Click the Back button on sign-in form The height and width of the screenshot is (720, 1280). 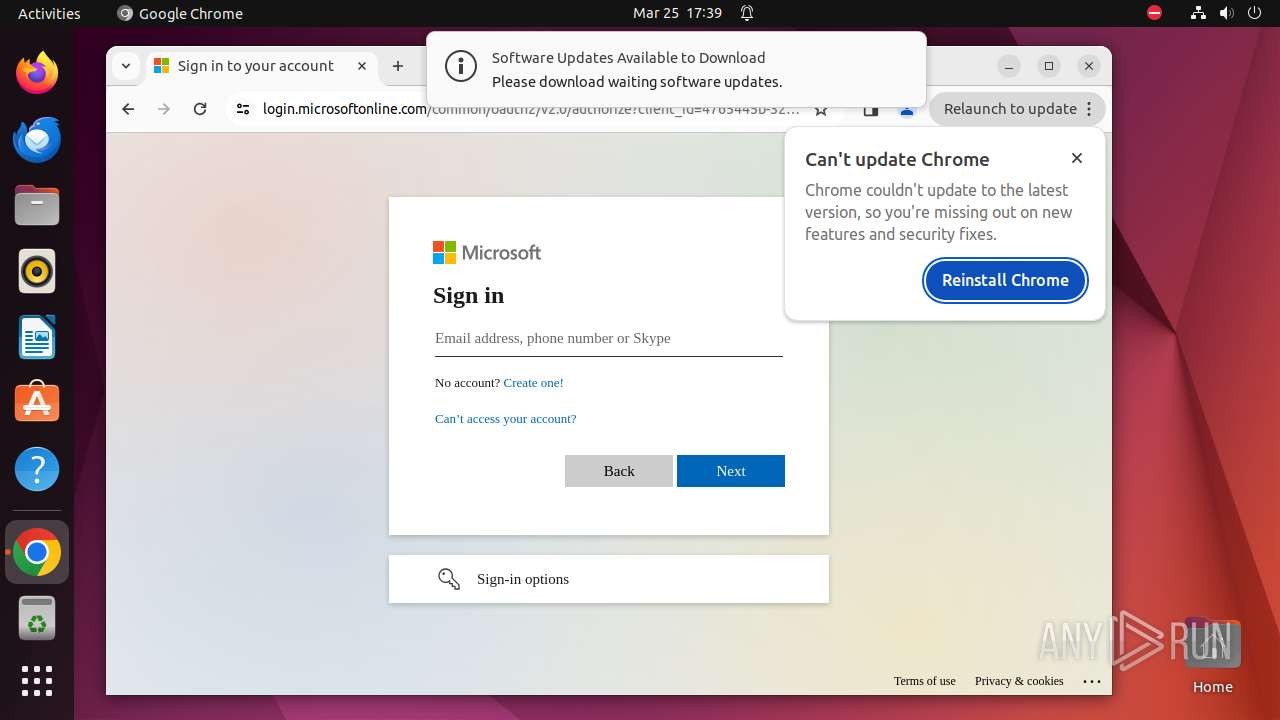click(x=619, y=471)
